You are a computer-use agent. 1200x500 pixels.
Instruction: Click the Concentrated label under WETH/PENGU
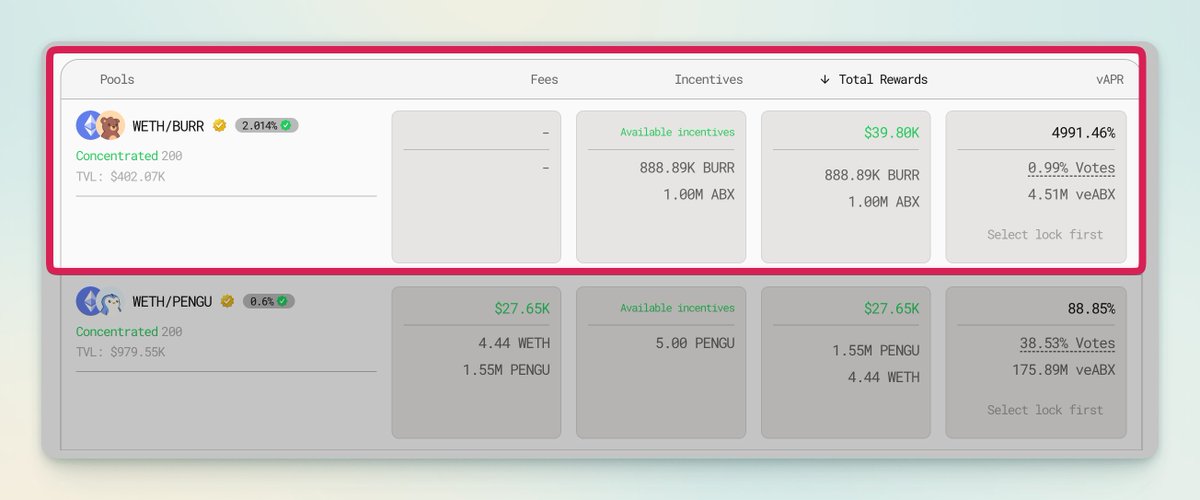[x=117, y=331]
